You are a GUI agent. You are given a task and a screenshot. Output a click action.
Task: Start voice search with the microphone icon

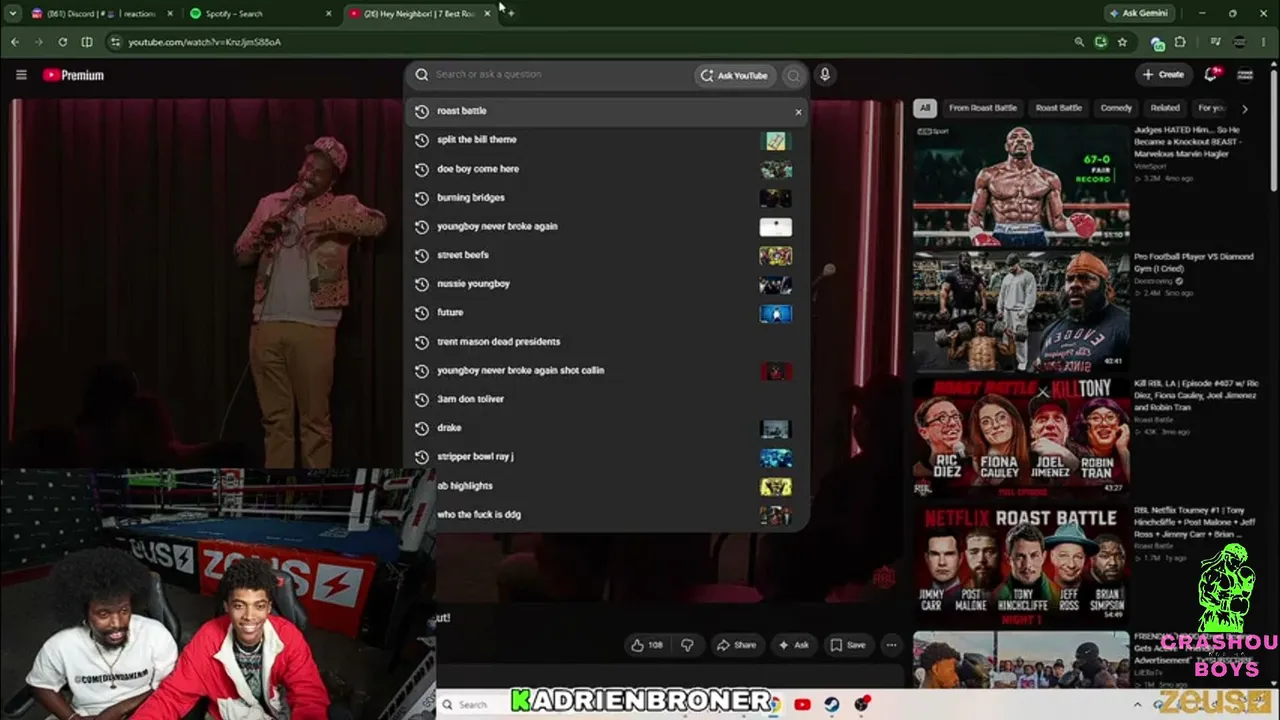[825, 75]
